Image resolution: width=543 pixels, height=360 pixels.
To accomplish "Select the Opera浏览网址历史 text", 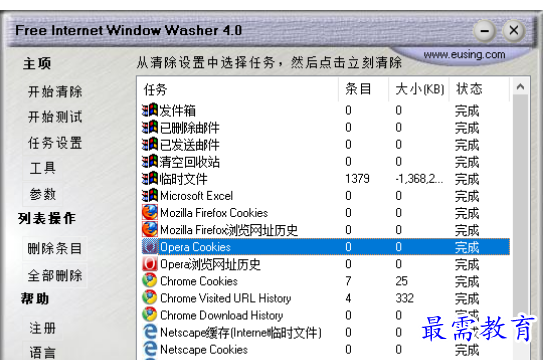I will [x=210, y=264].
